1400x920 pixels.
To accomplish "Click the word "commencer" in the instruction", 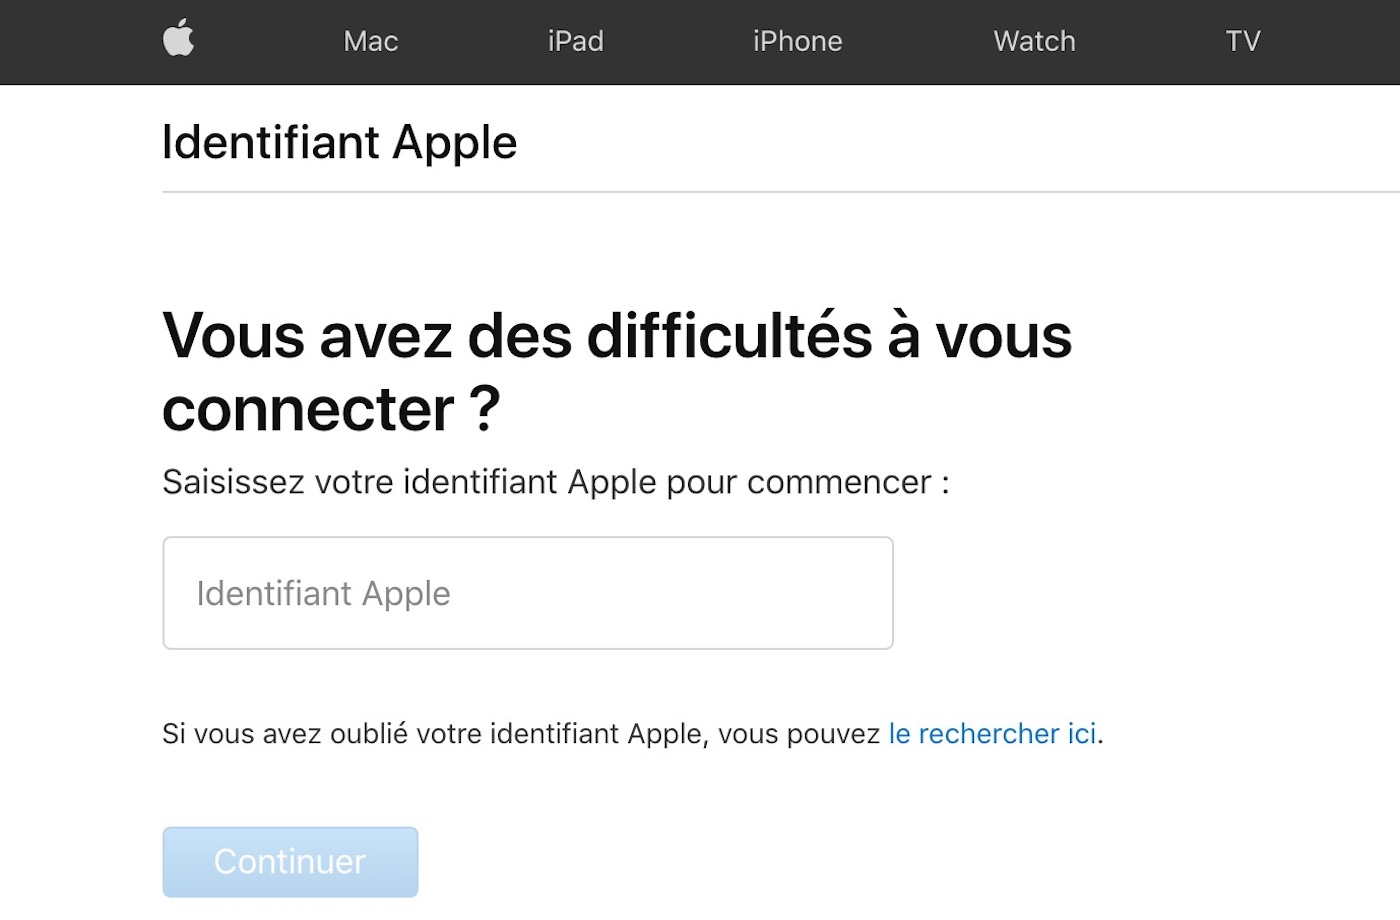I will pyautogui.click(x=838, y=482).
